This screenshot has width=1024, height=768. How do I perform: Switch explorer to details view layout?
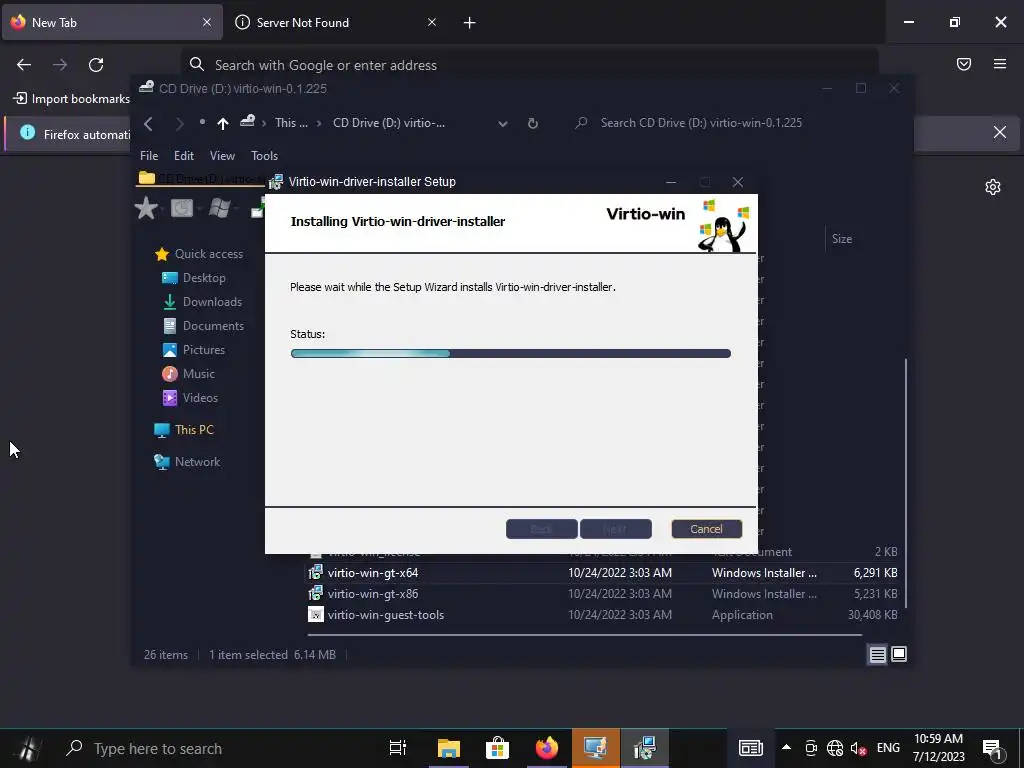click(x=878, y=654)
